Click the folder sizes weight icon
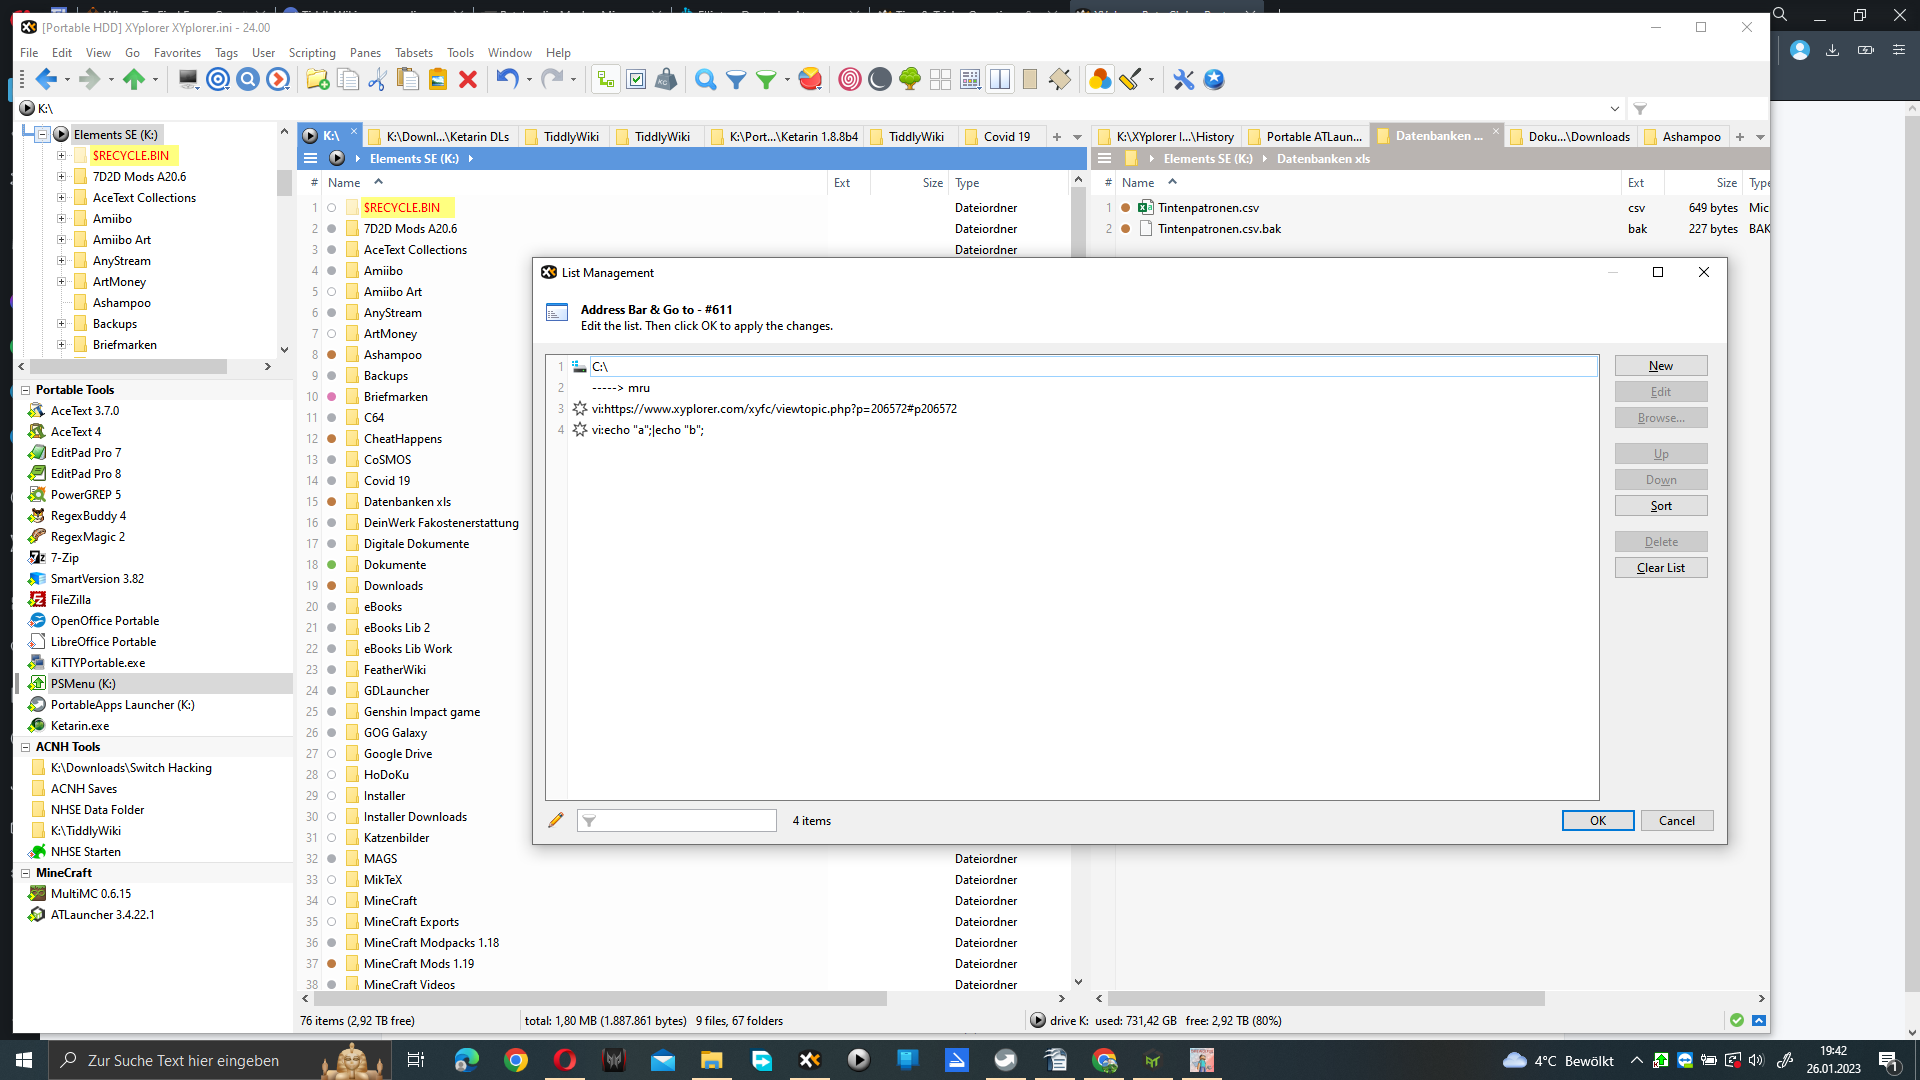This screenshot has height=1080, width=1920. (x=666, y=80)
